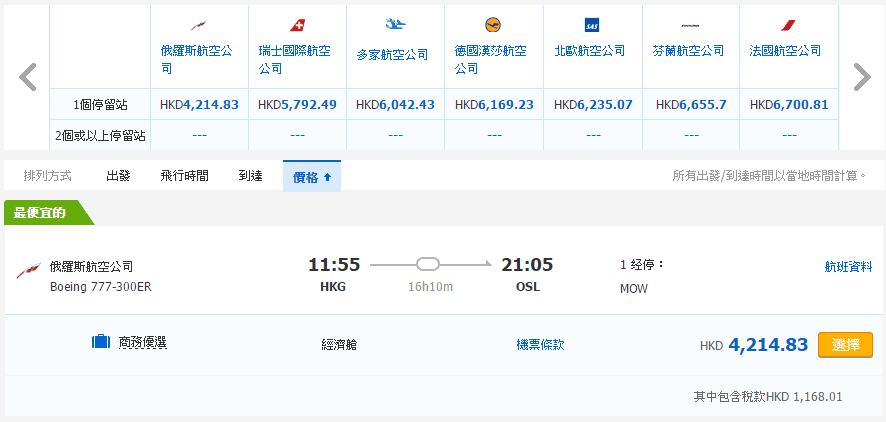The width and height of the screenshot is (886, 422).
Task: Click the Aeroflot logo in airline header
Action: 199,25
